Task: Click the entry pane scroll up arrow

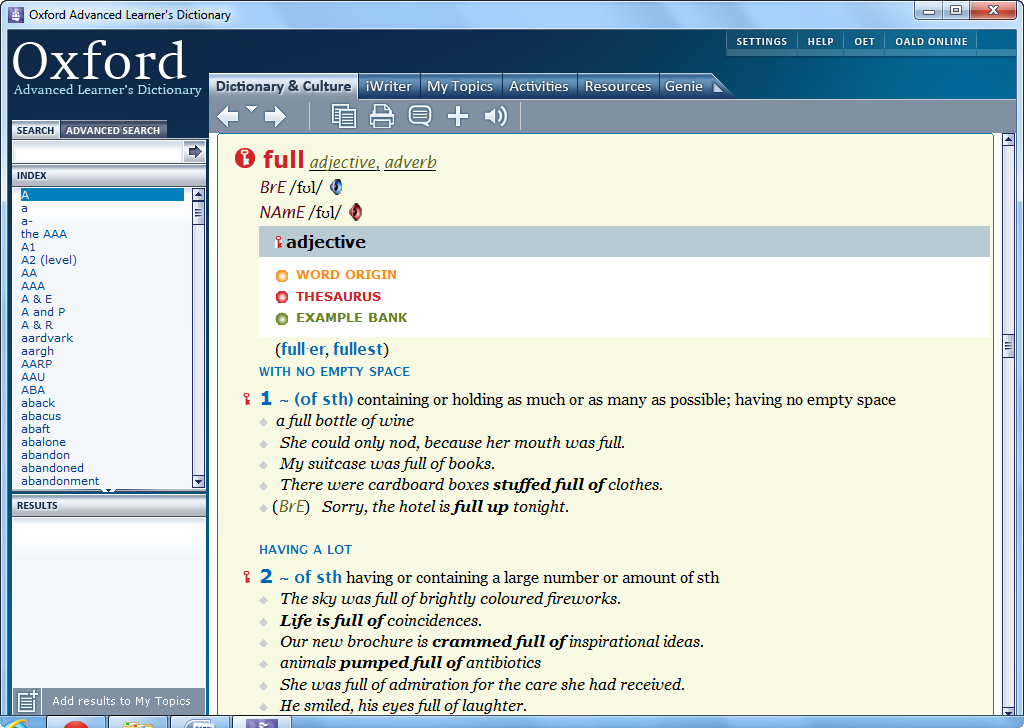Action: click(1008, 139)
